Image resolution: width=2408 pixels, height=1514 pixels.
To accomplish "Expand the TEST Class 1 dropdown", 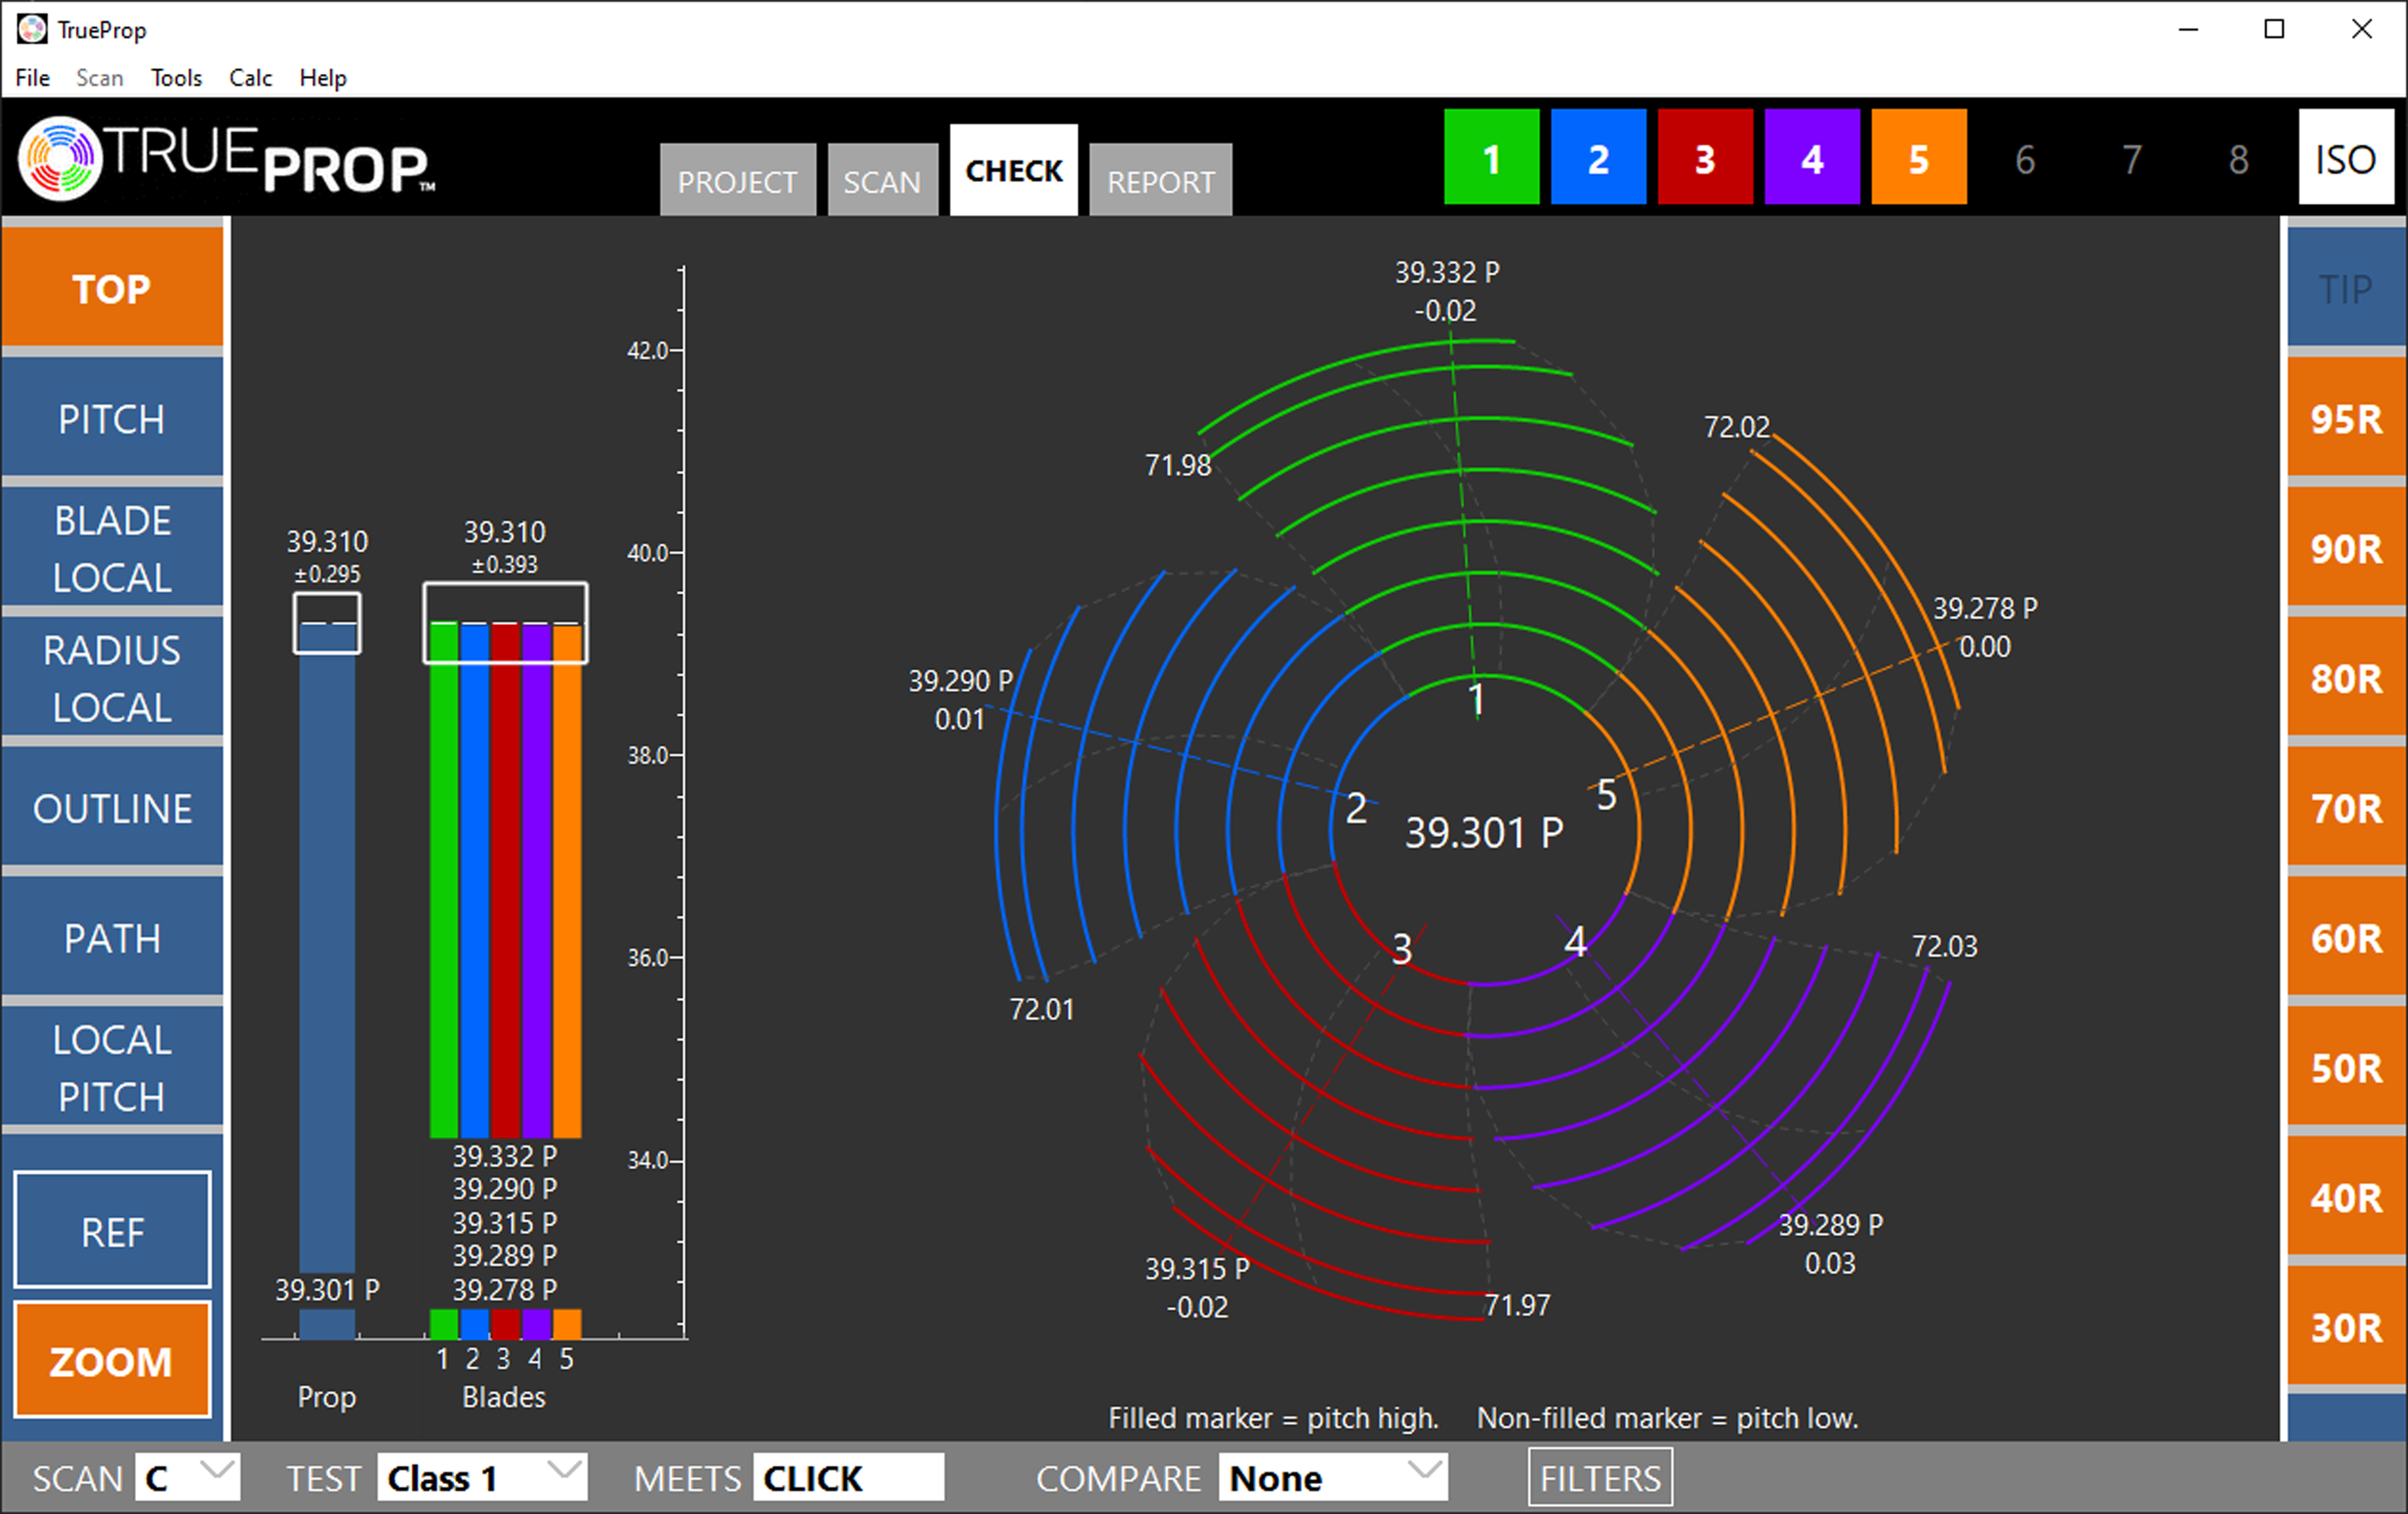I will [x=482, y=1477].
